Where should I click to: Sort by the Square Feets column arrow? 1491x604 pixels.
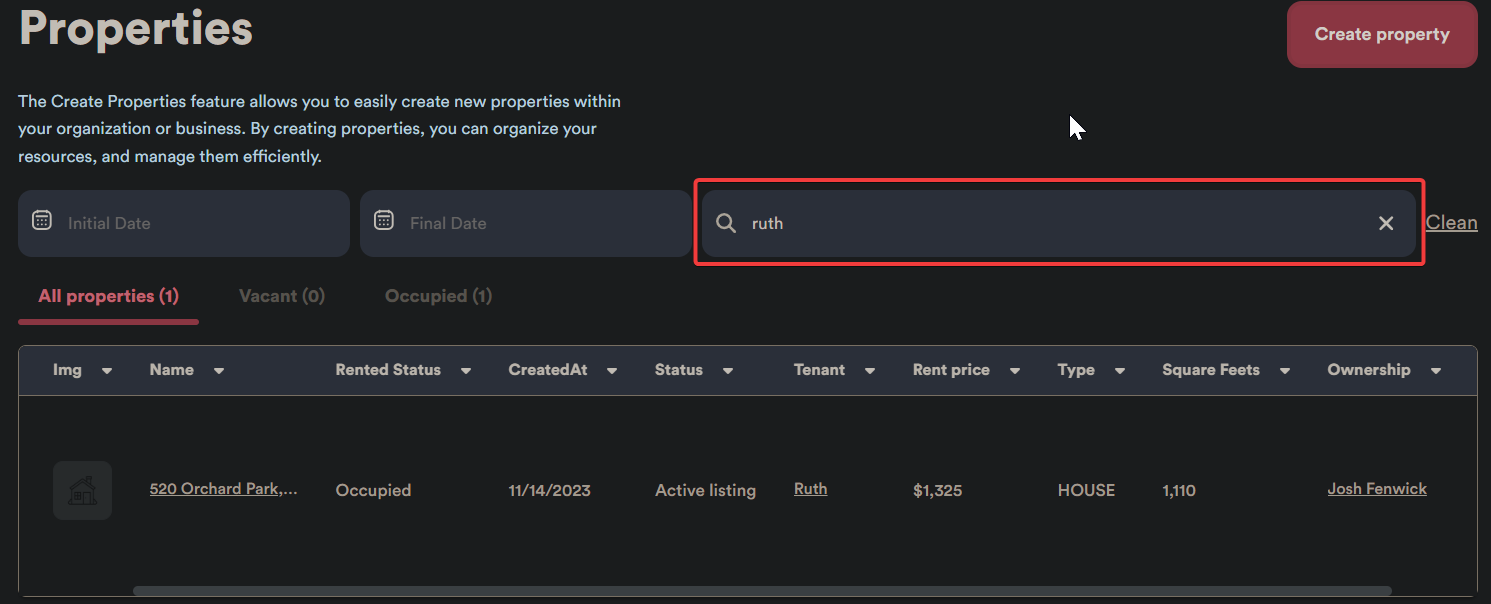tap(1285, 371)
